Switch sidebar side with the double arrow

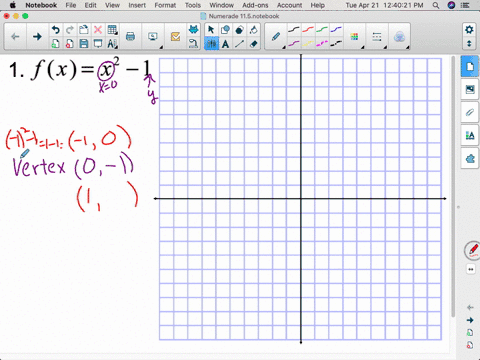471,269
